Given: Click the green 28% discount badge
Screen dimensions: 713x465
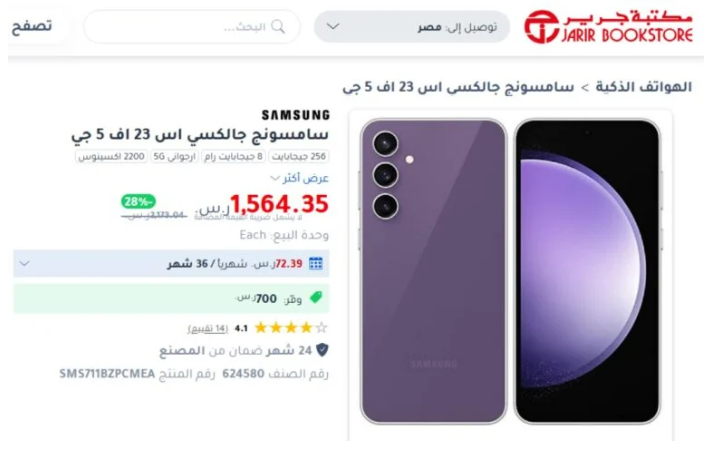Looking at the screenshot, I should click(138, 201).
